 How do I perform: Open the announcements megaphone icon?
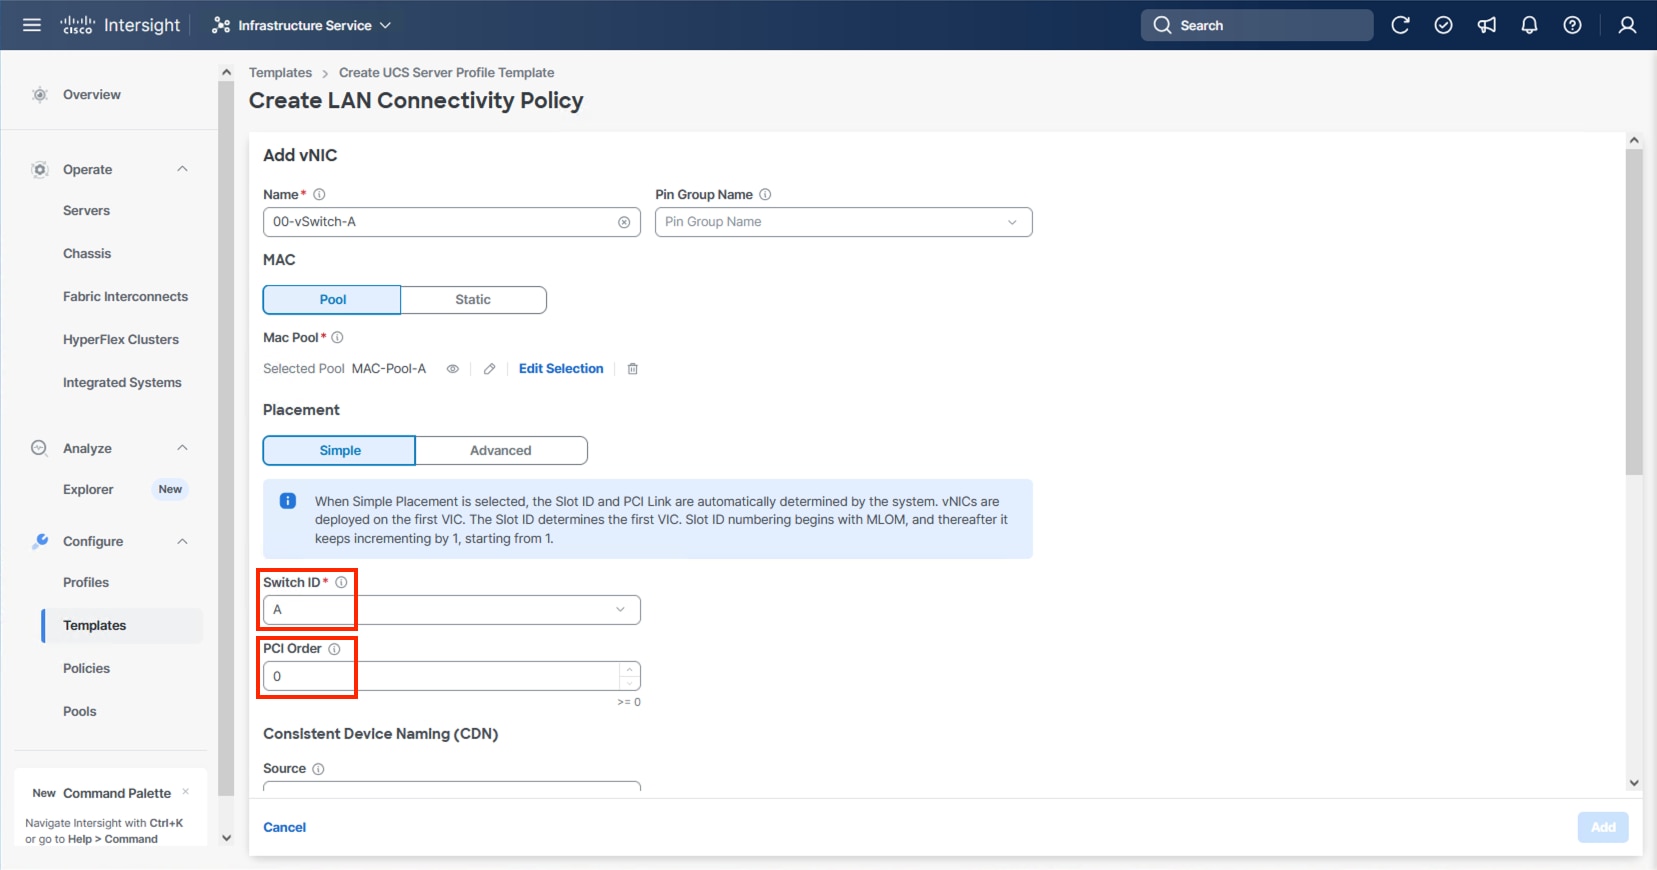[1487, 25]
